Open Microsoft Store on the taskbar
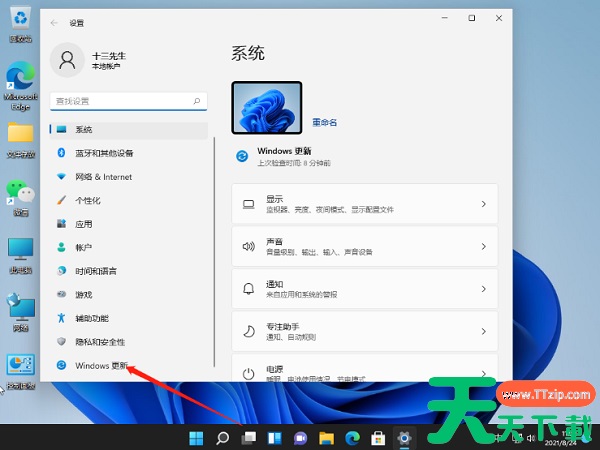 pyautogui.click(x=378, y=438)
